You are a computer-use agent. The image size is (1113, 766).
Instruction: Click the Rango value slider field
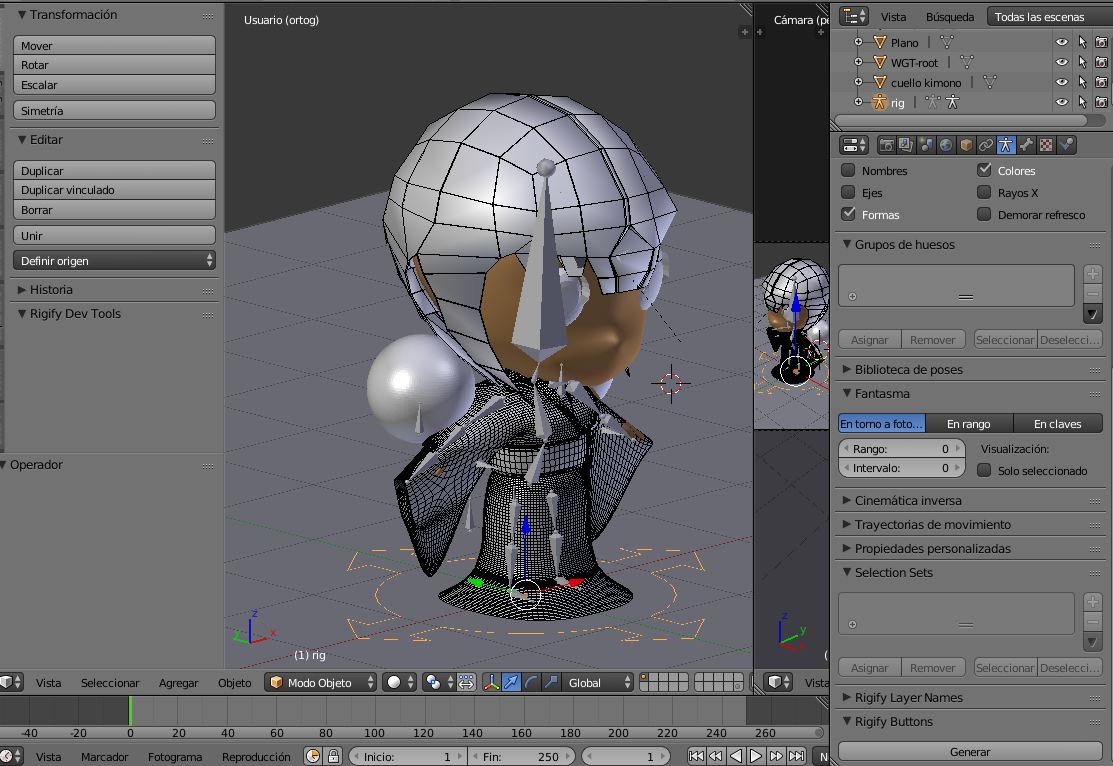[901, 449]
